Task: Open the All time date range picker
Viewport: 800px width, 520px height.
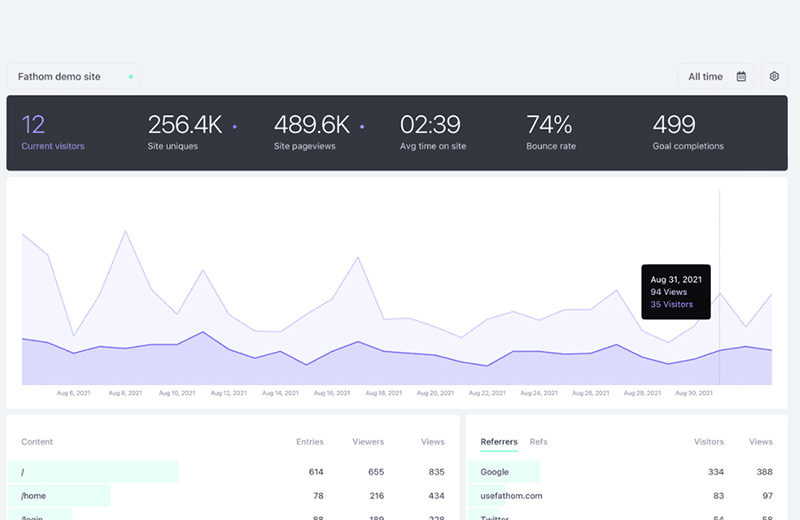Action: [715, 77]
